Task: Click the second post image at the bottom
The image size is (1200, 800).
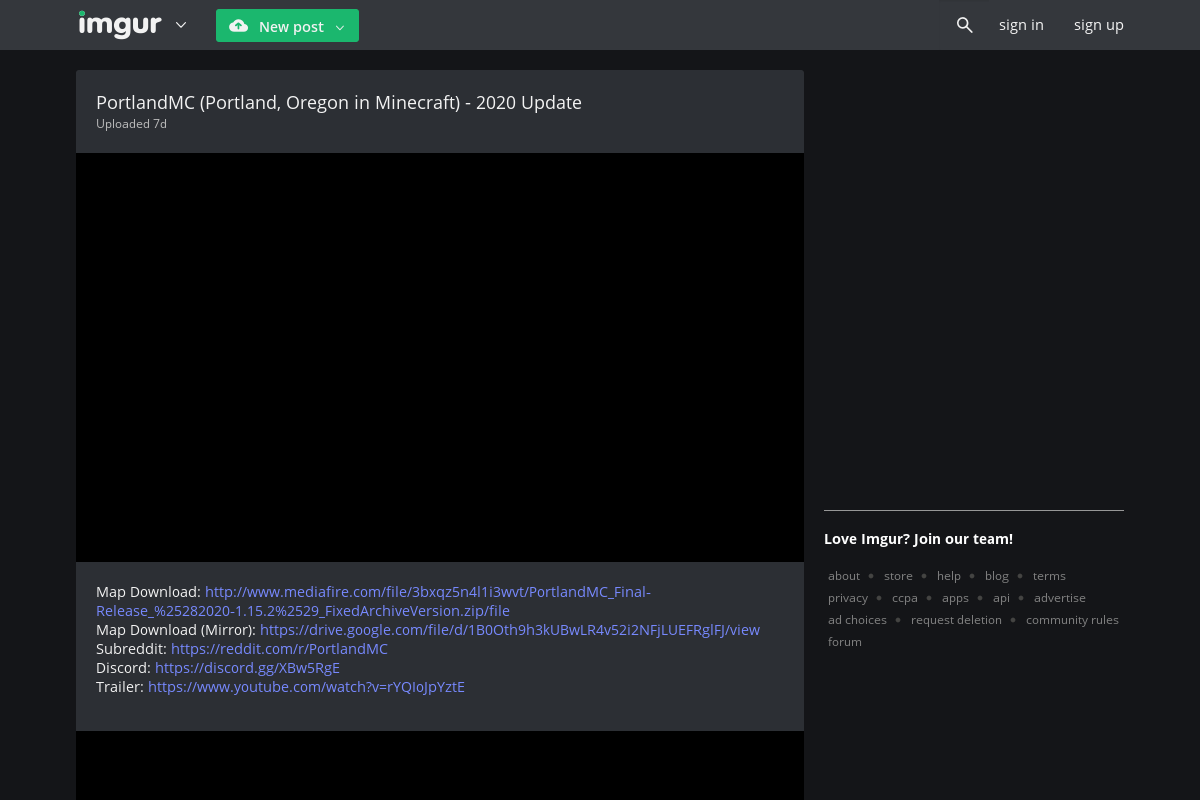Action: coord(440,765)
